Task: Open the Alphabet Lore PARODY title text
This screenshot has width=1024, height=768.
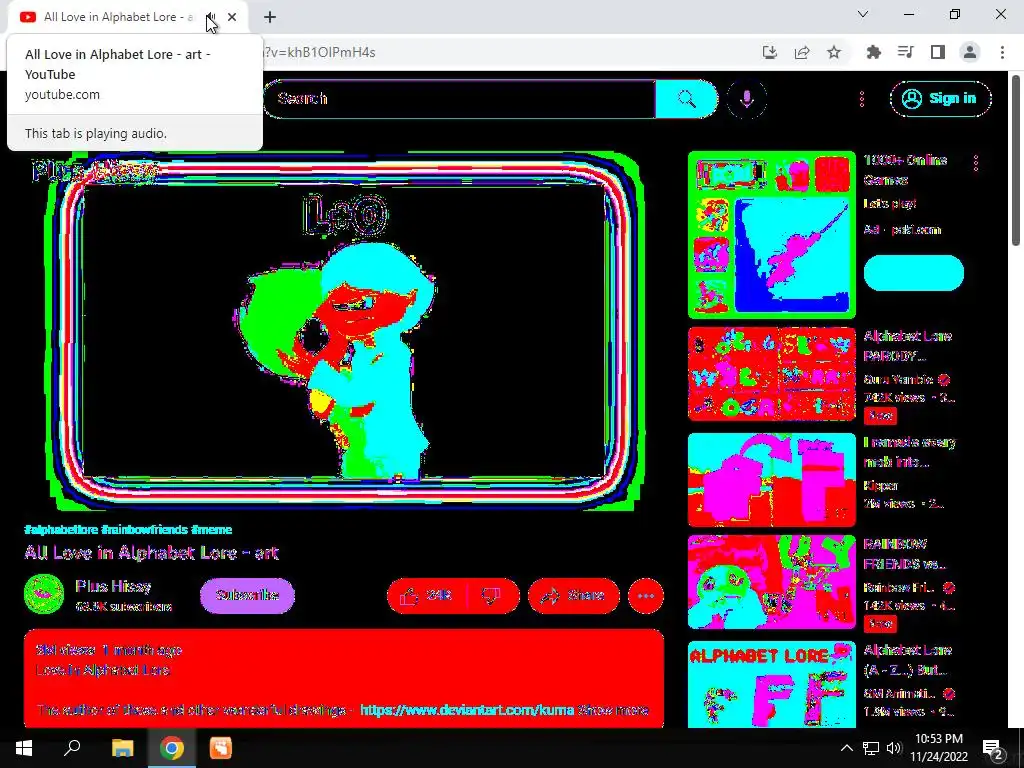Action: tap(907, 346)
